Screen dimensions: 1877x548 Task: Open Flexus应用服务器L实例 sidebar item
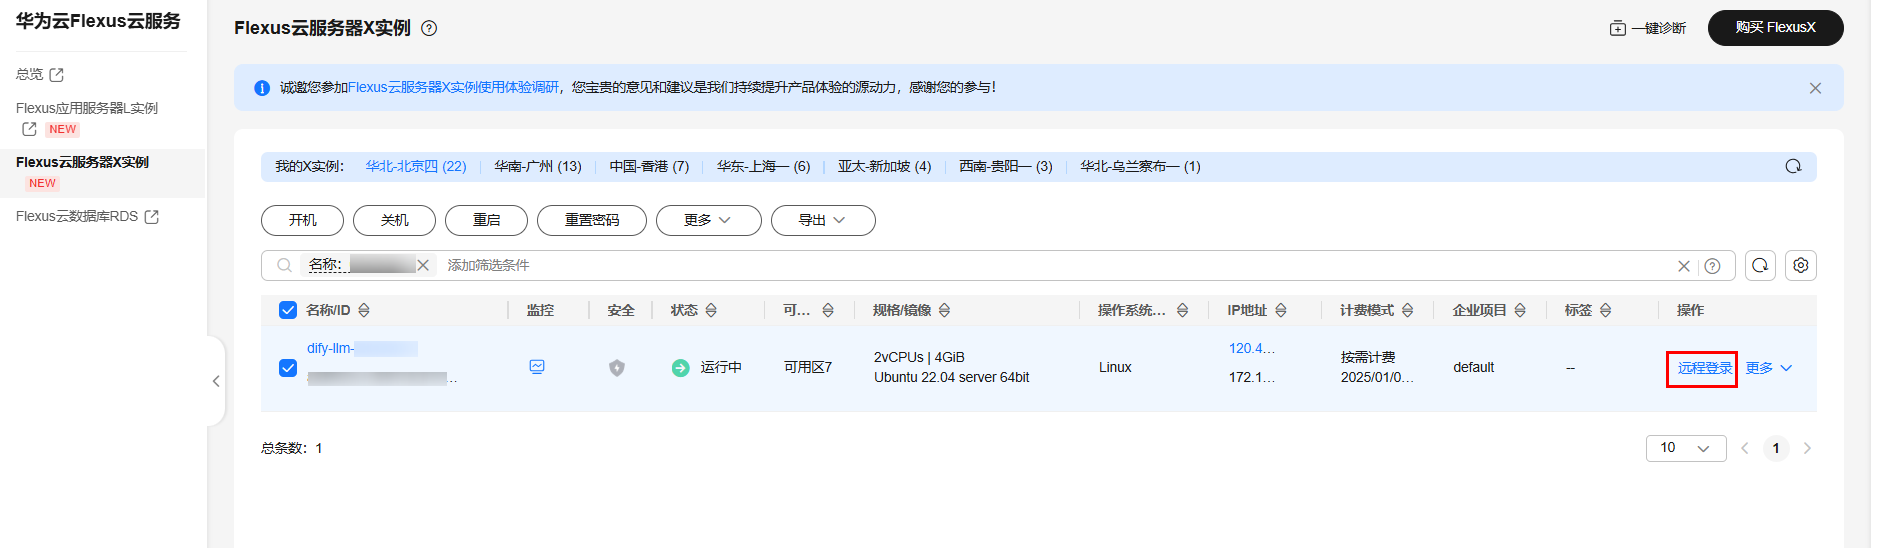[87, 108]
